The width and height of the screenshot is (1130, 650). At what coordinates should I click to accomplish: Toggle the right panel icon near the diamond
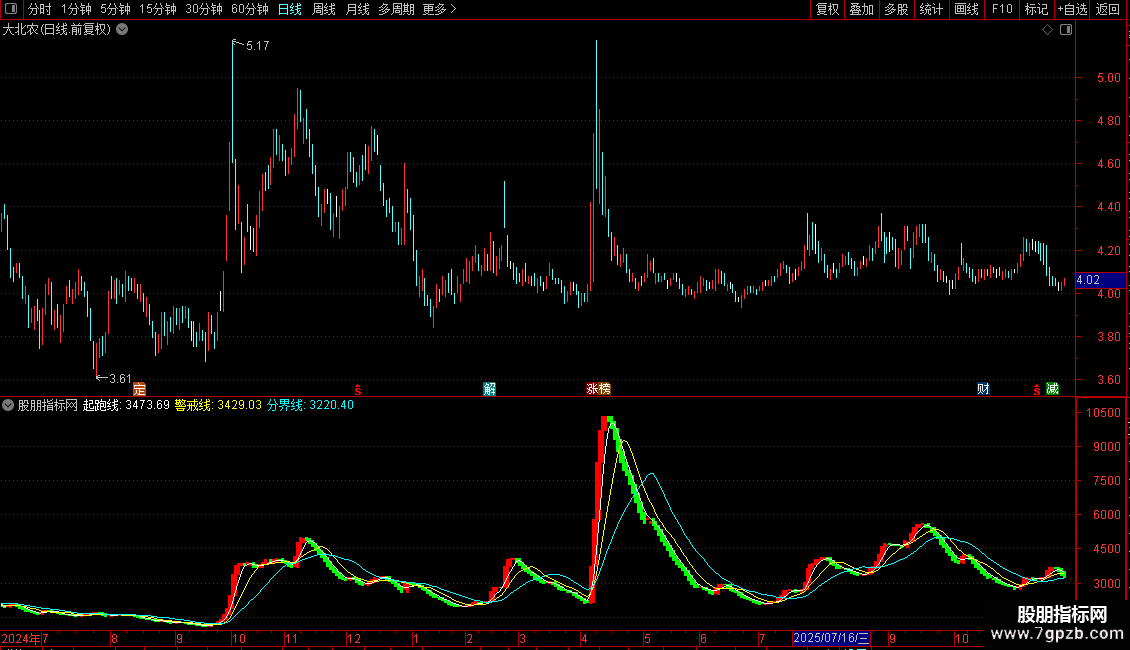pos(1066,30)
